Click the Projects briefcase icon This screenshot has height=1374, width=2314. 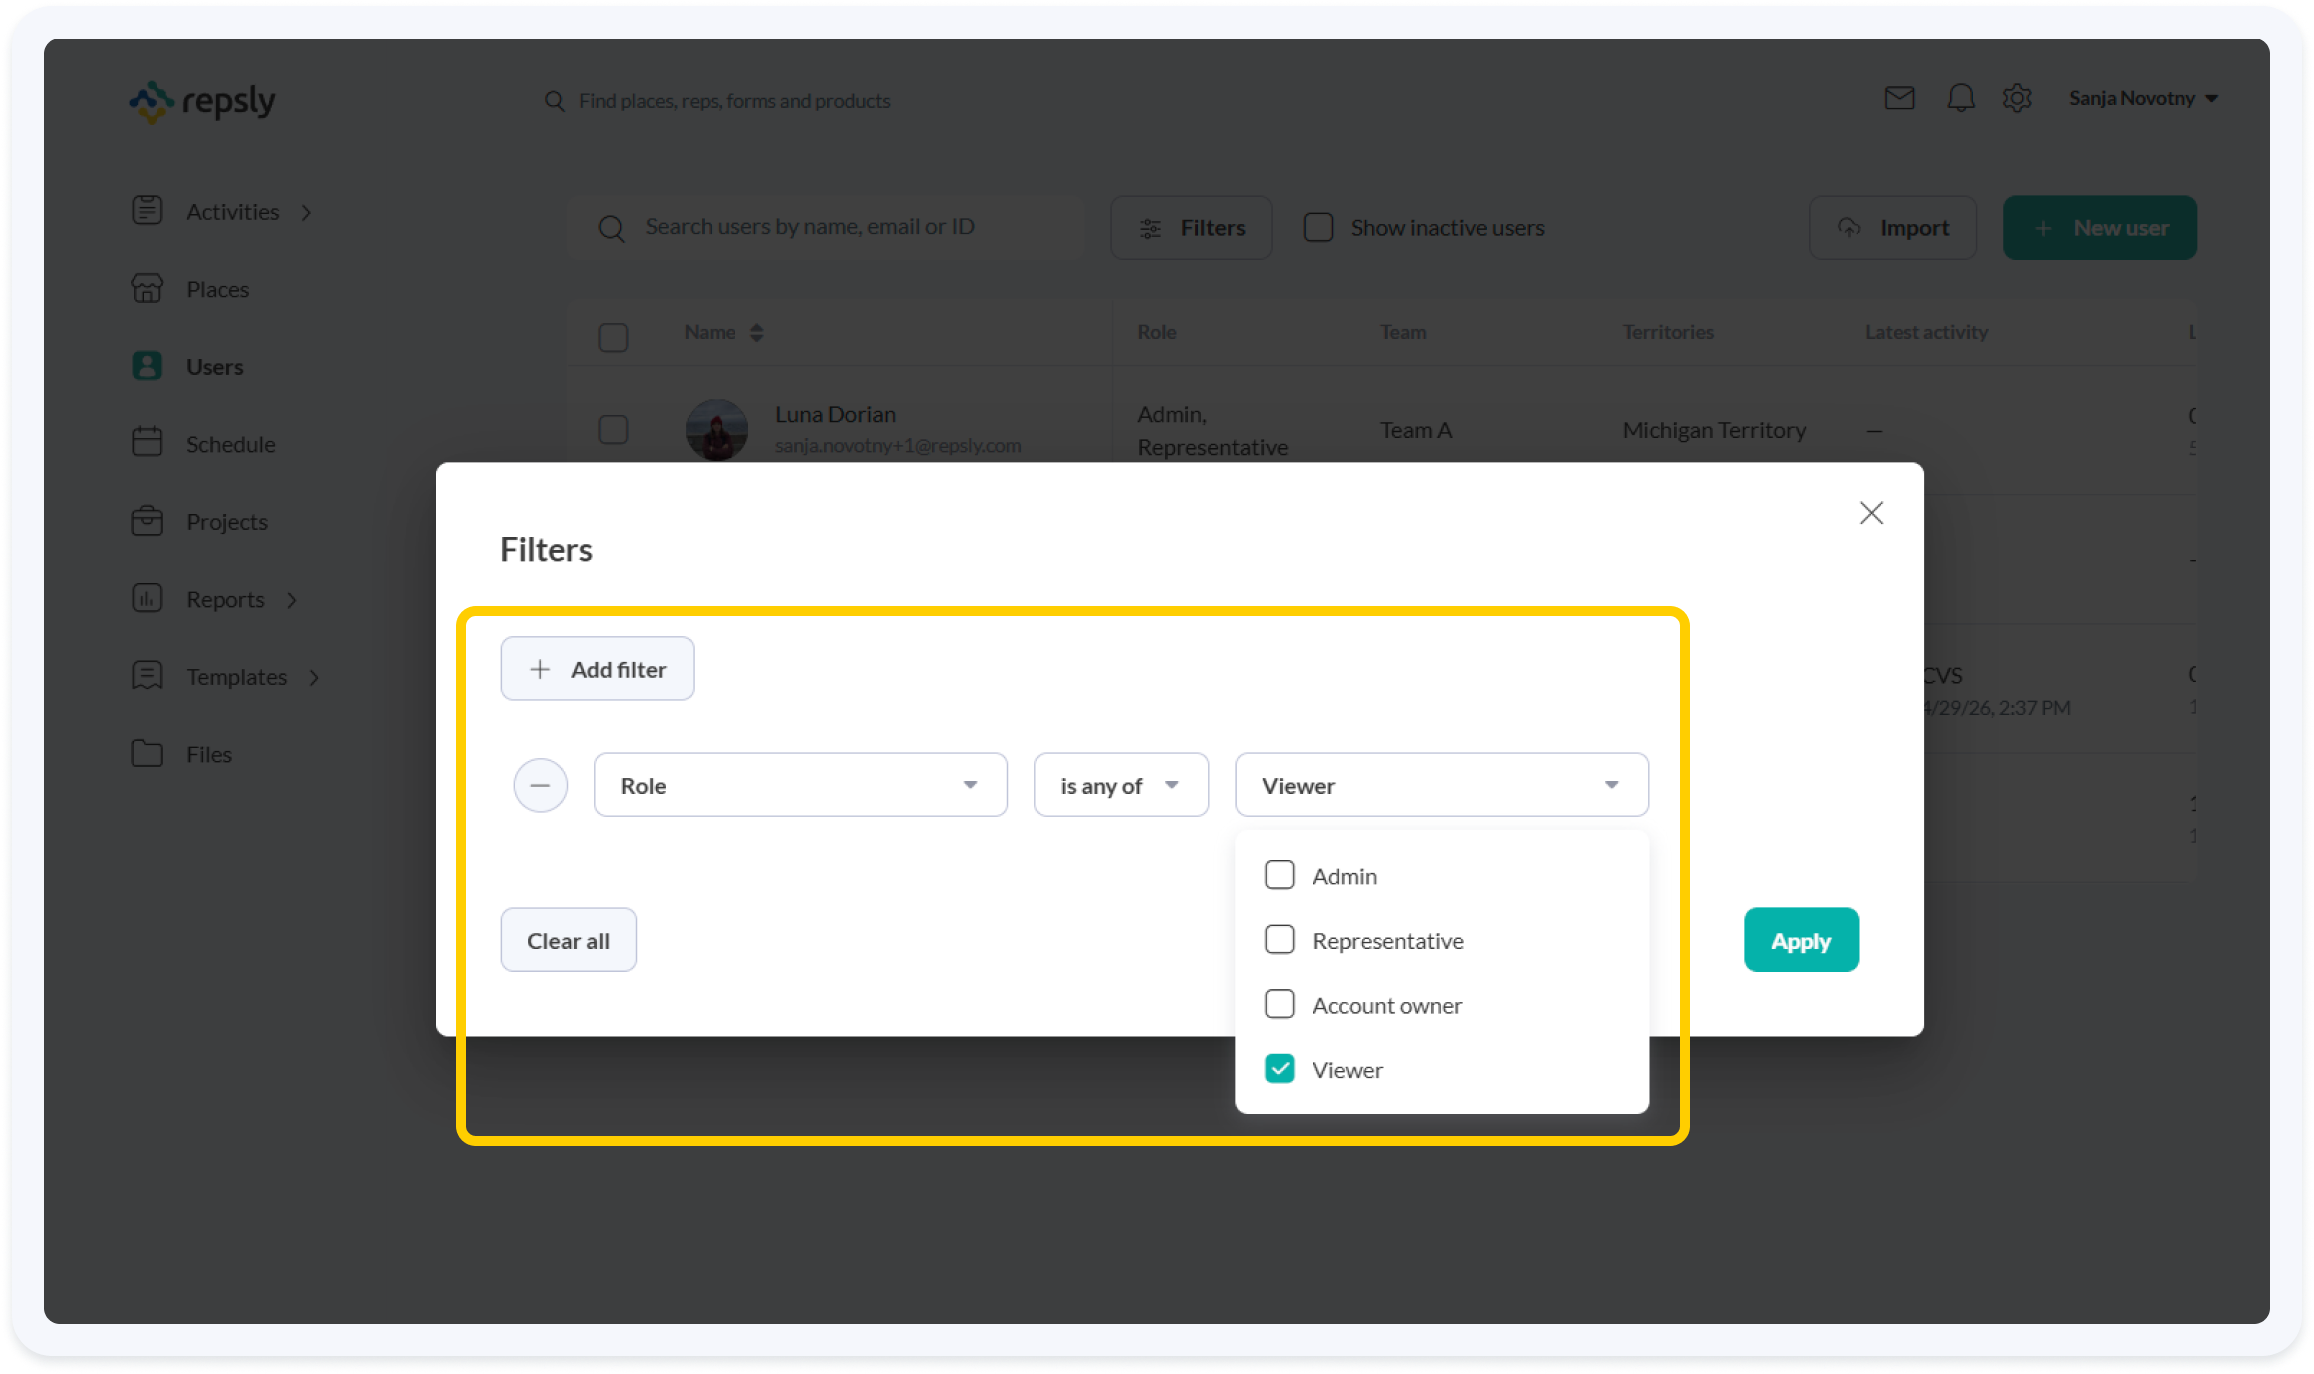(147, 520)
